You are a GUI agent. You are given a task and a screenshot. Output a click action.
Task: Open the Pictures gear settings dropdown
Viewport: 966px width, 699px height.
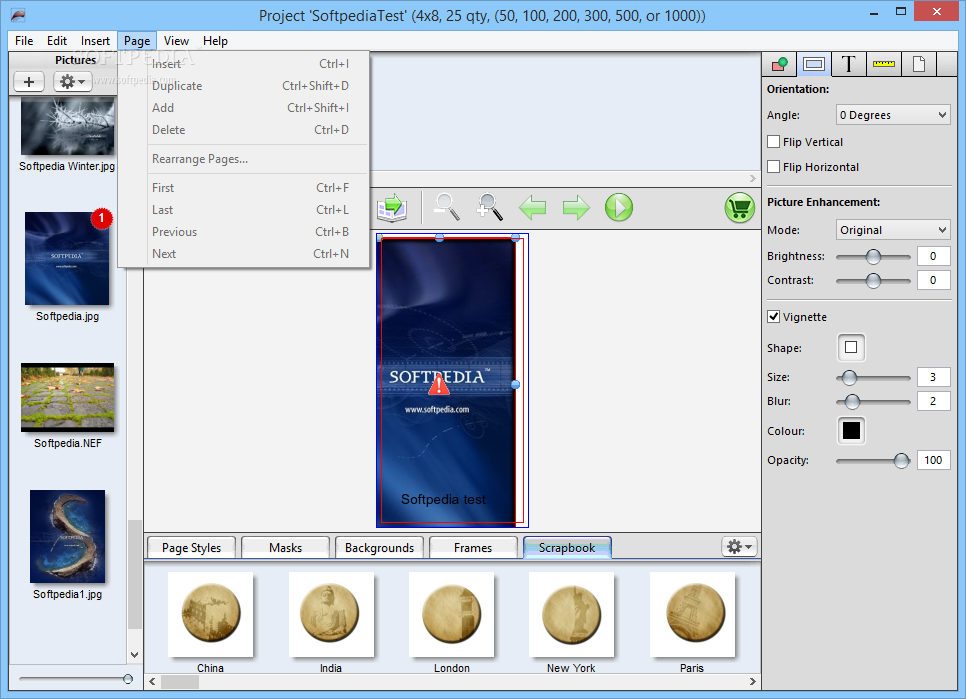click(73, 81)
